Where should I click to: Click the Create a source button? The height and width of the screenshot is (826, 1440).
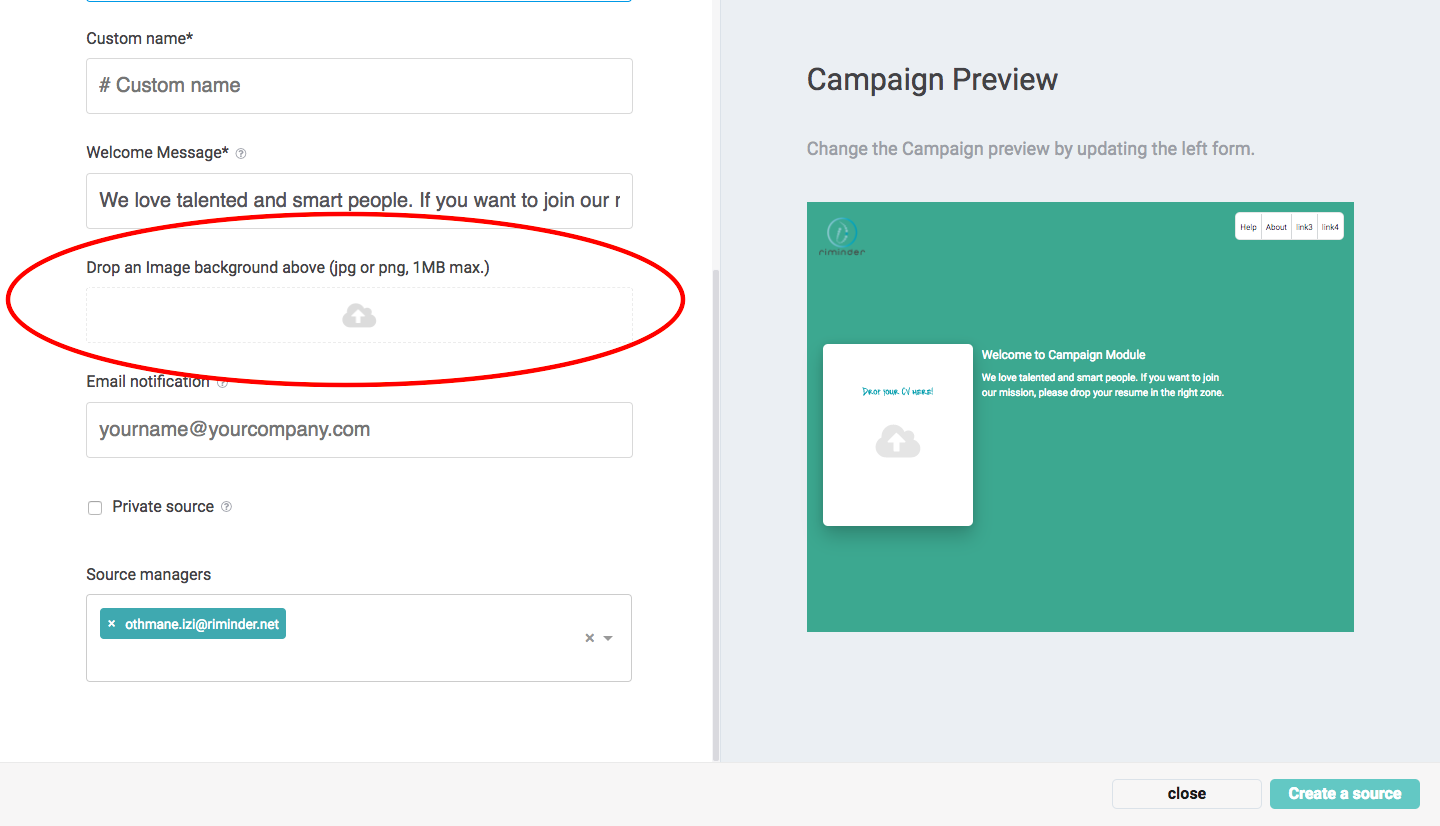[x=1345, y=794]
